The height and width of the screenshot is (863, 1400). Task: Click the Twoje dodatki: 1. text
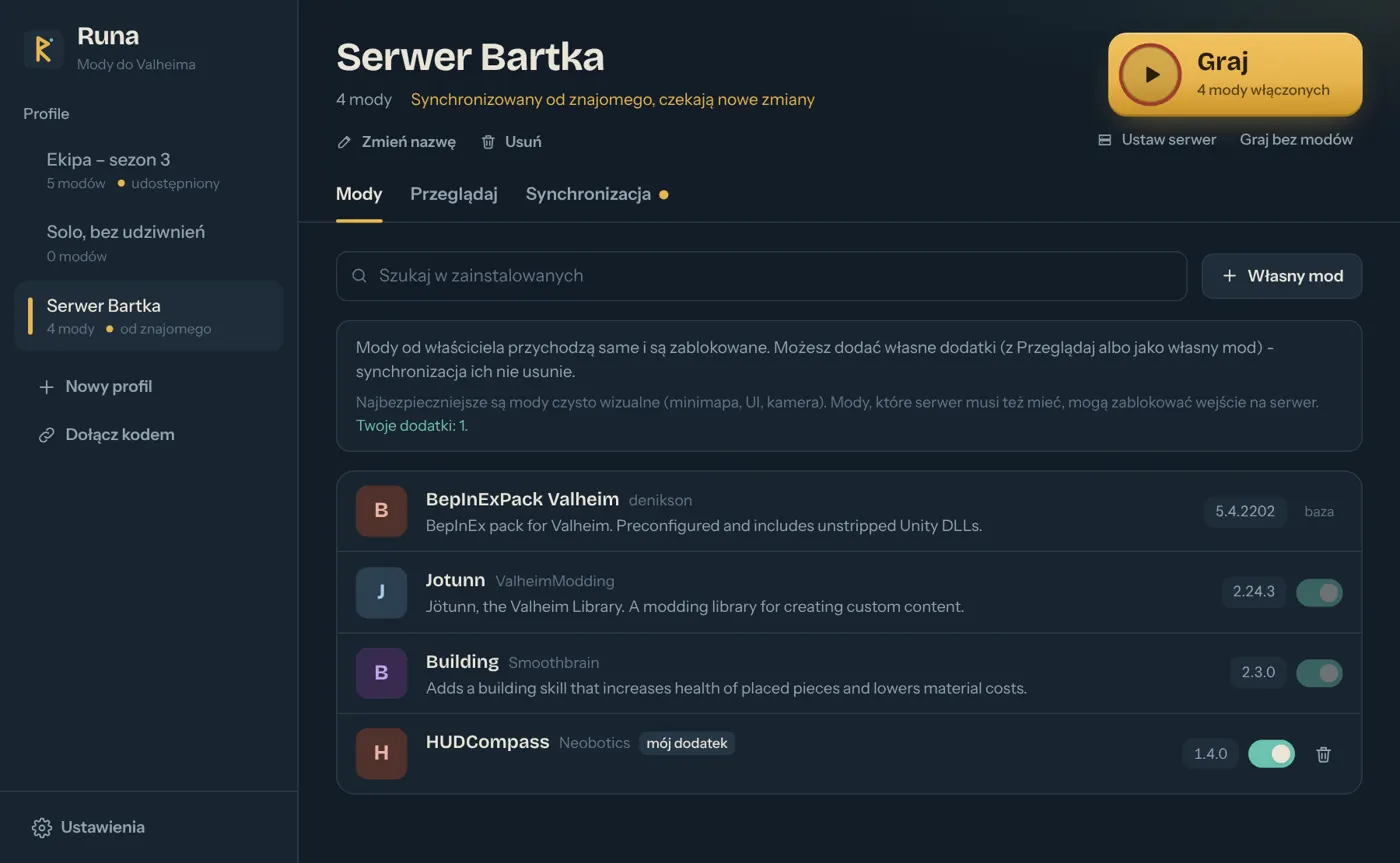click(412, 425)
